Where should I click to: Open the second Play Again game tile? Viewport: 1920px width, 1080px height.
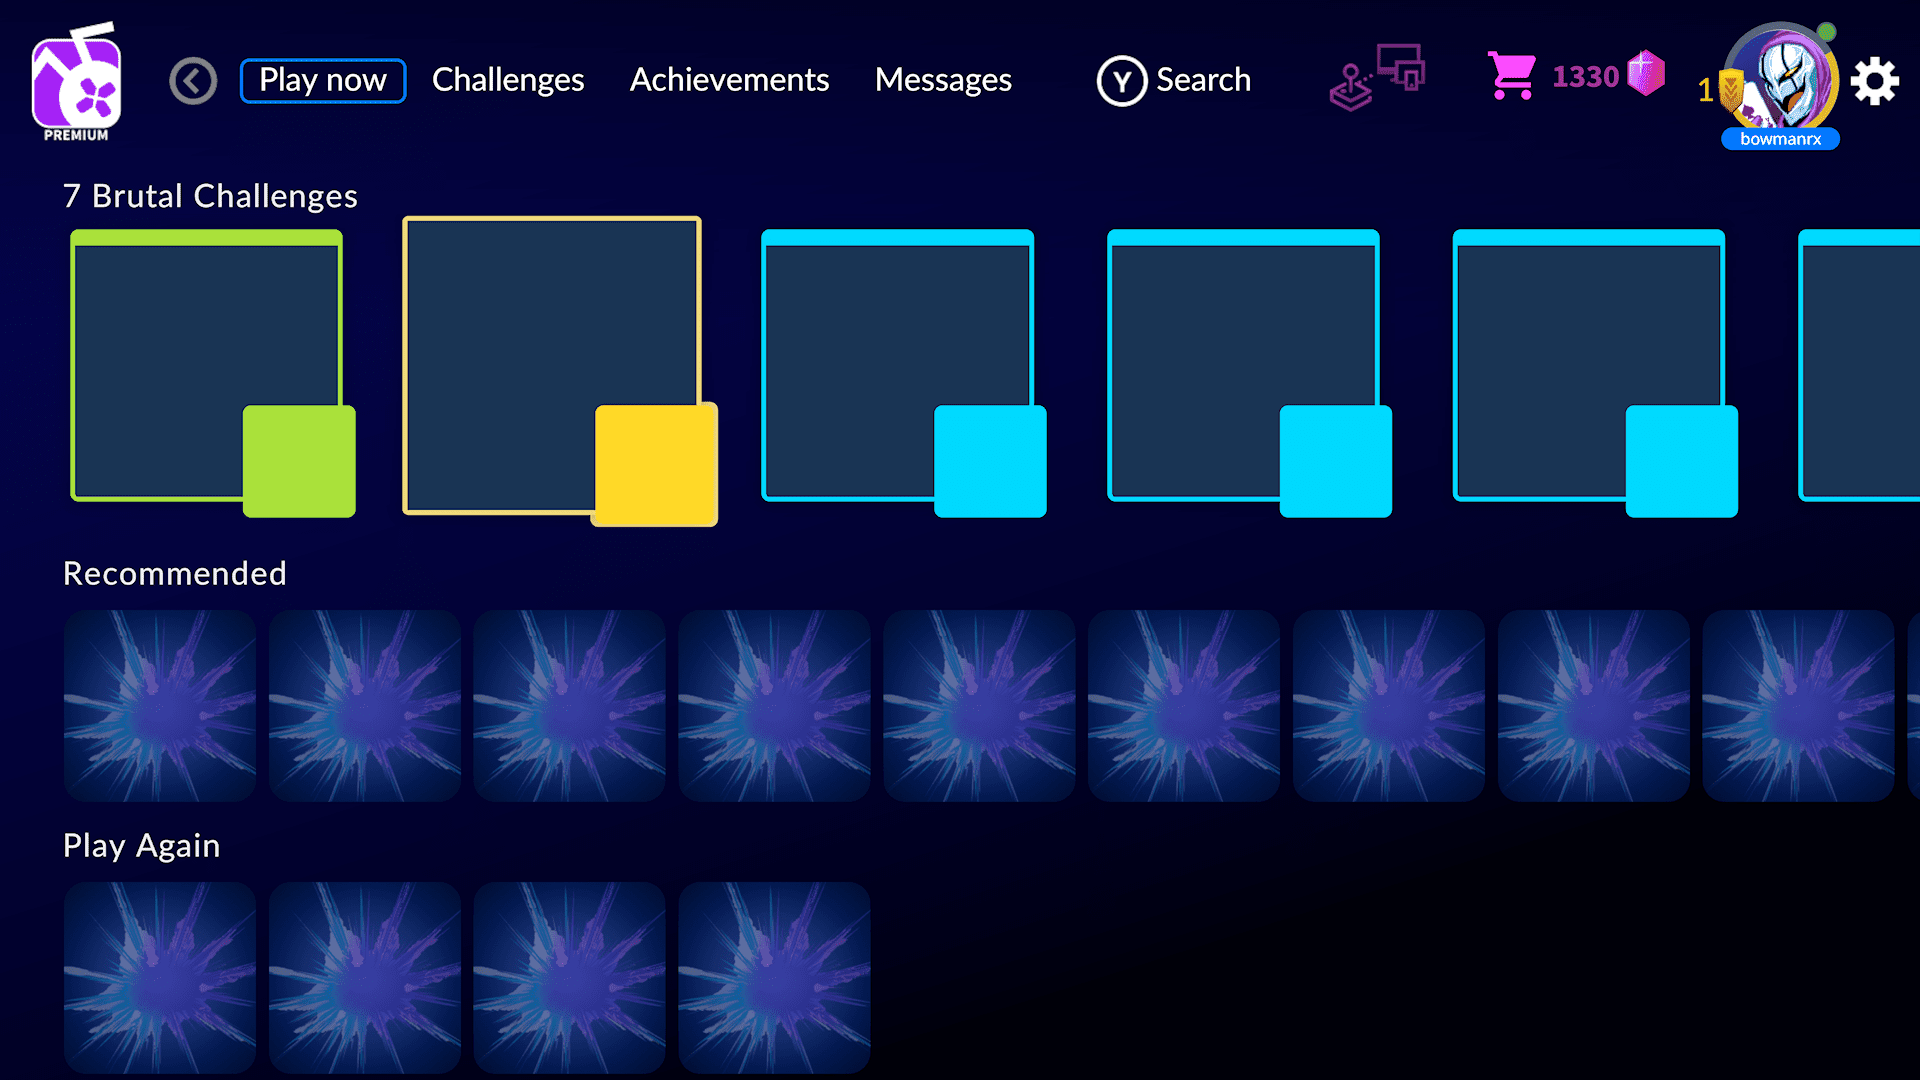(x=365, y=978)
